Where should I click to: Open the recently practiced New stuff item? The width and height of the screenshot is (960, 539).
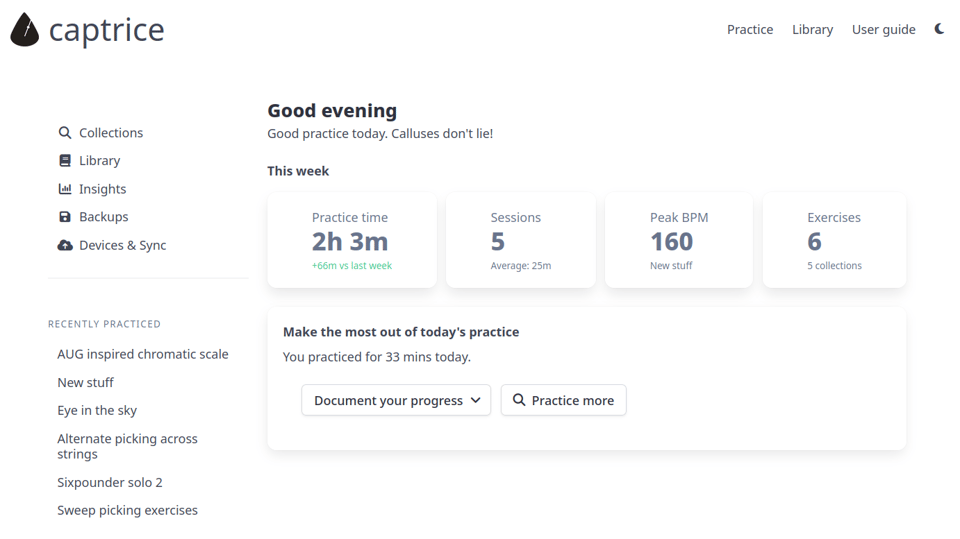[x=86, y=382]
